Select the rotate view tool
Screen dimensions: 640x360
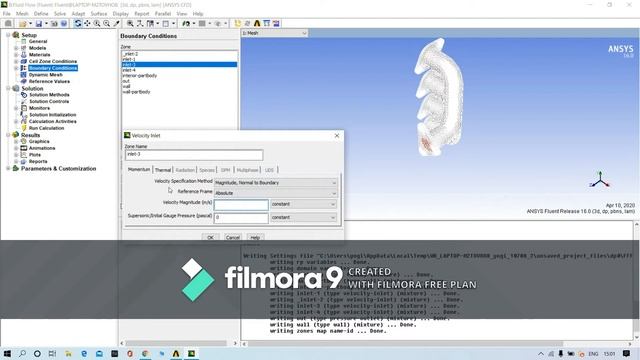click(78, 24)
